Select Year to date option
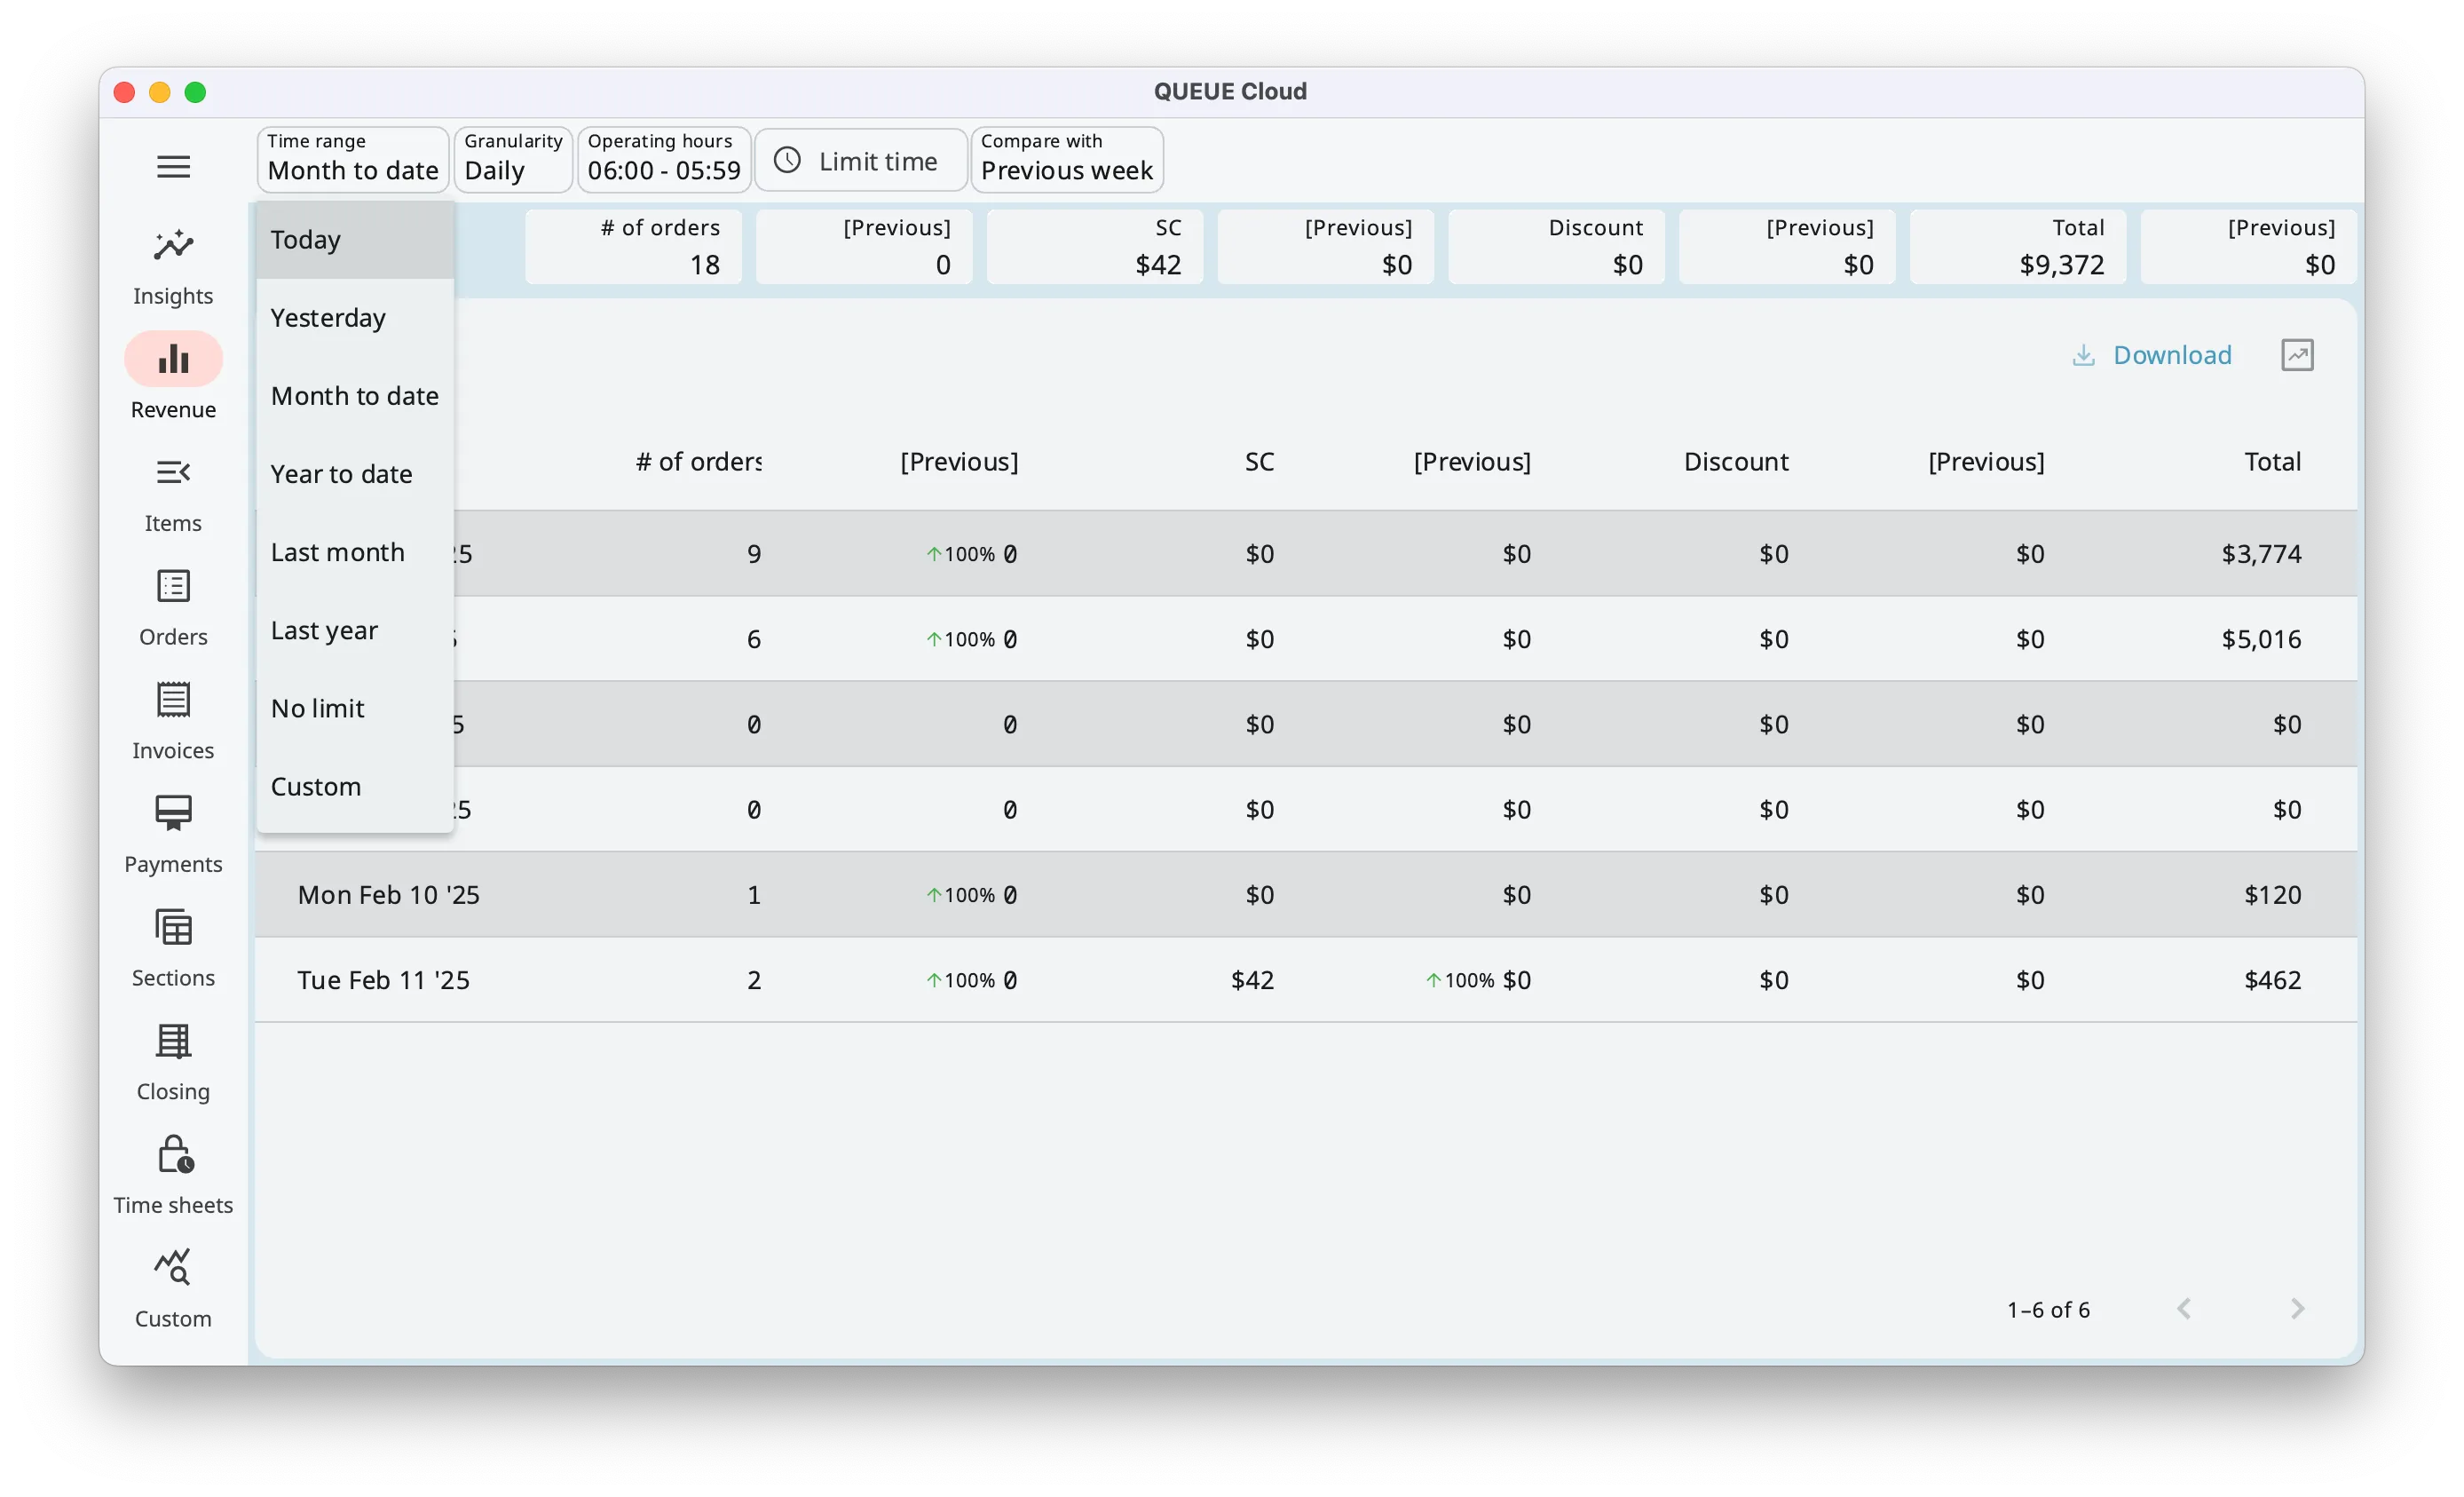Screen dimensions: 2464x1497 [x=342, y=472]
